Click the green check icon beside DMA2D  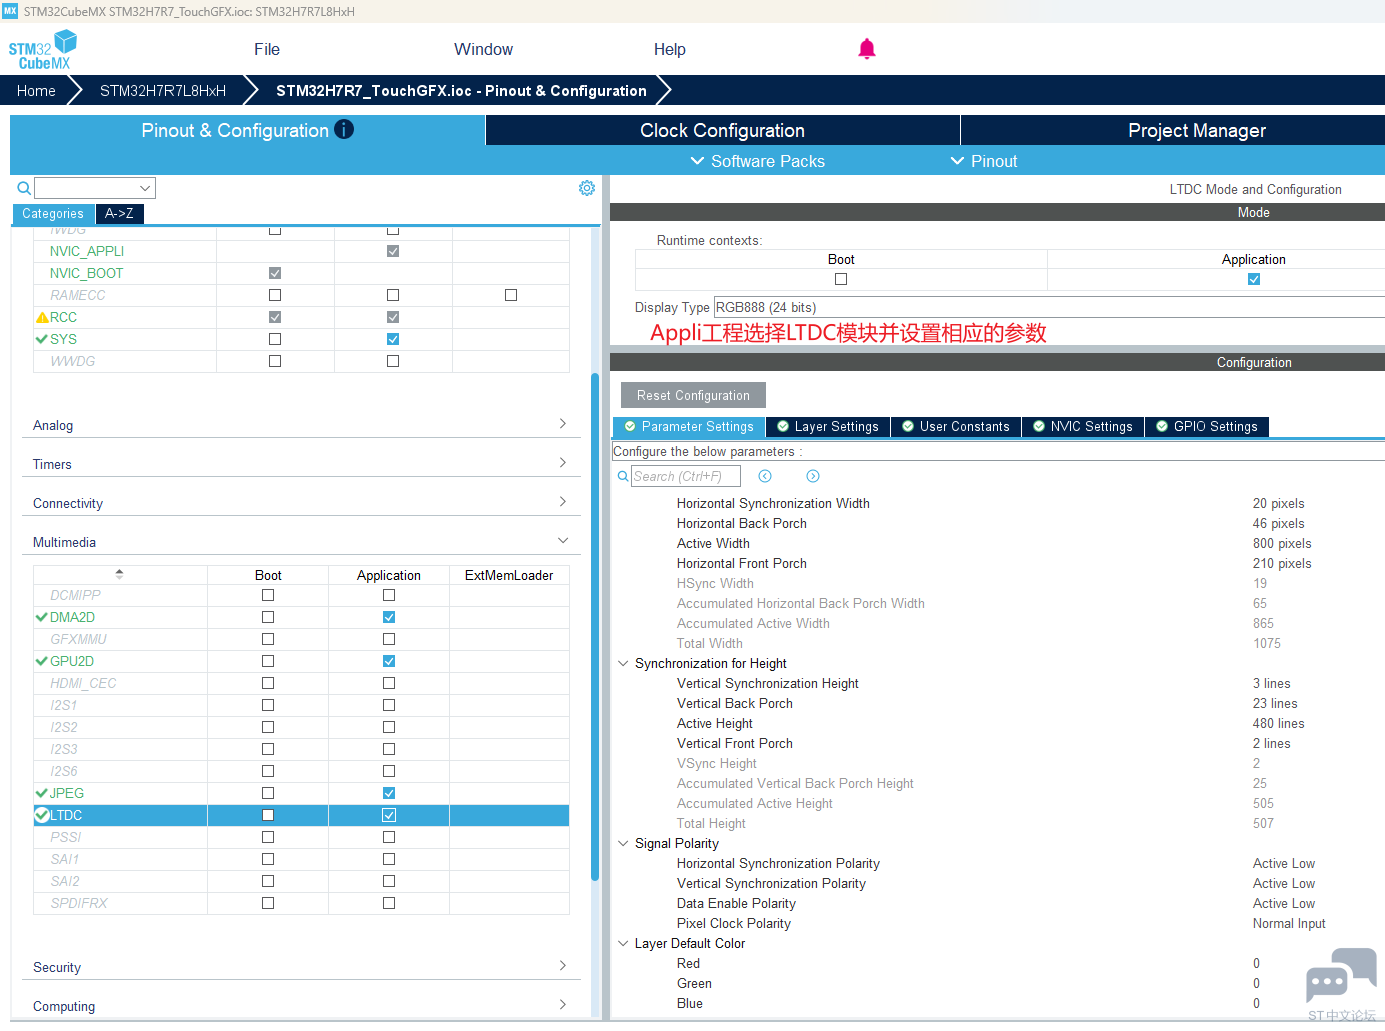coord(42,617)
